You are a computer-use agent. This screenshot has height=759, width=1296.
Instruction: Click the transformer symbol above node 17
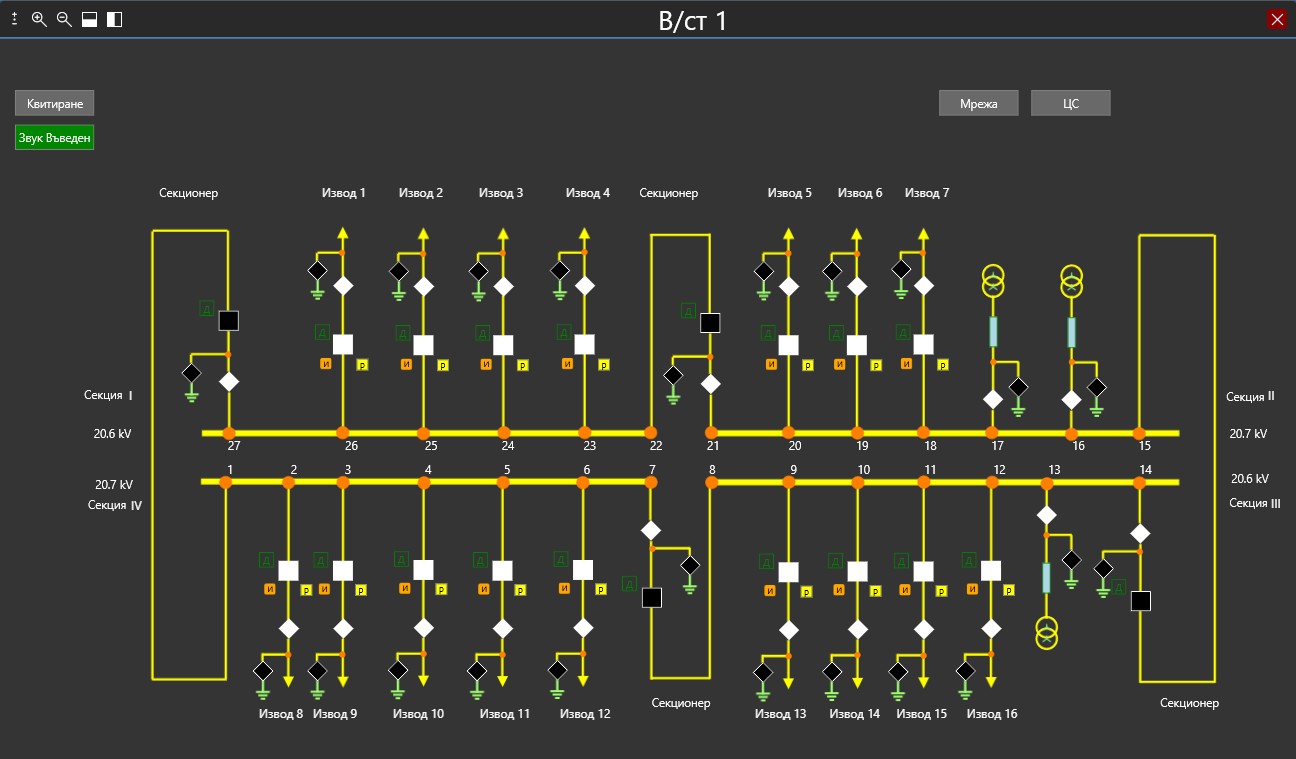(x=993, y=281)
